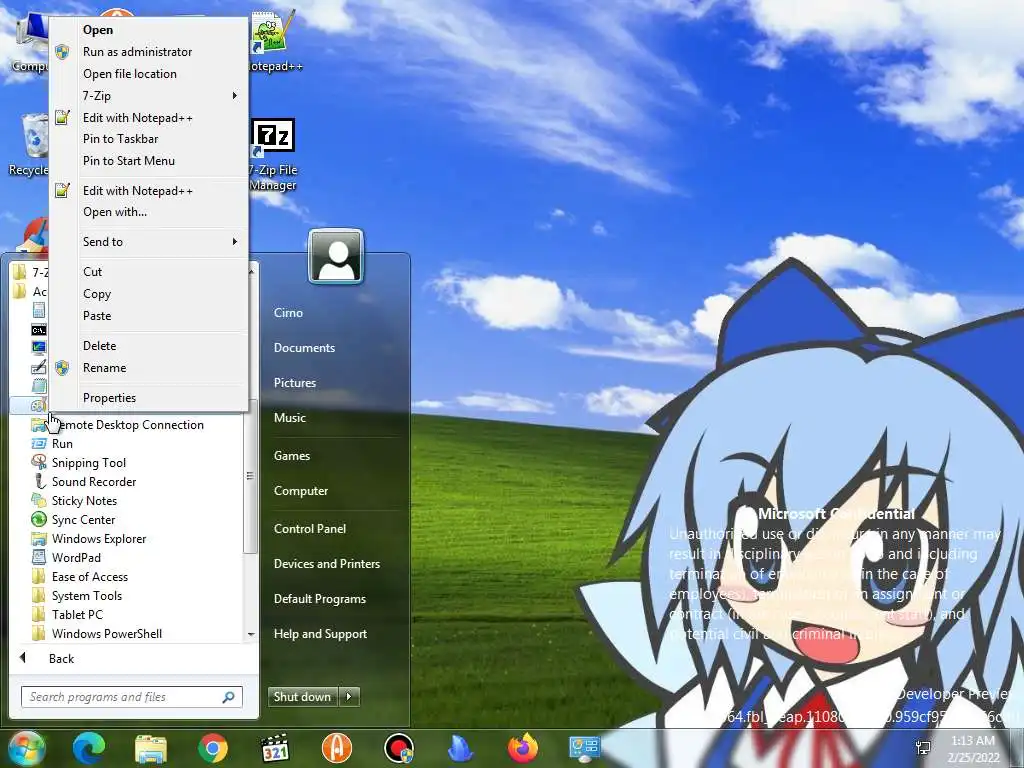Open Control Panel from the Start menu
This screenshot has width=1024, height=768.
[x=310, y=528]
